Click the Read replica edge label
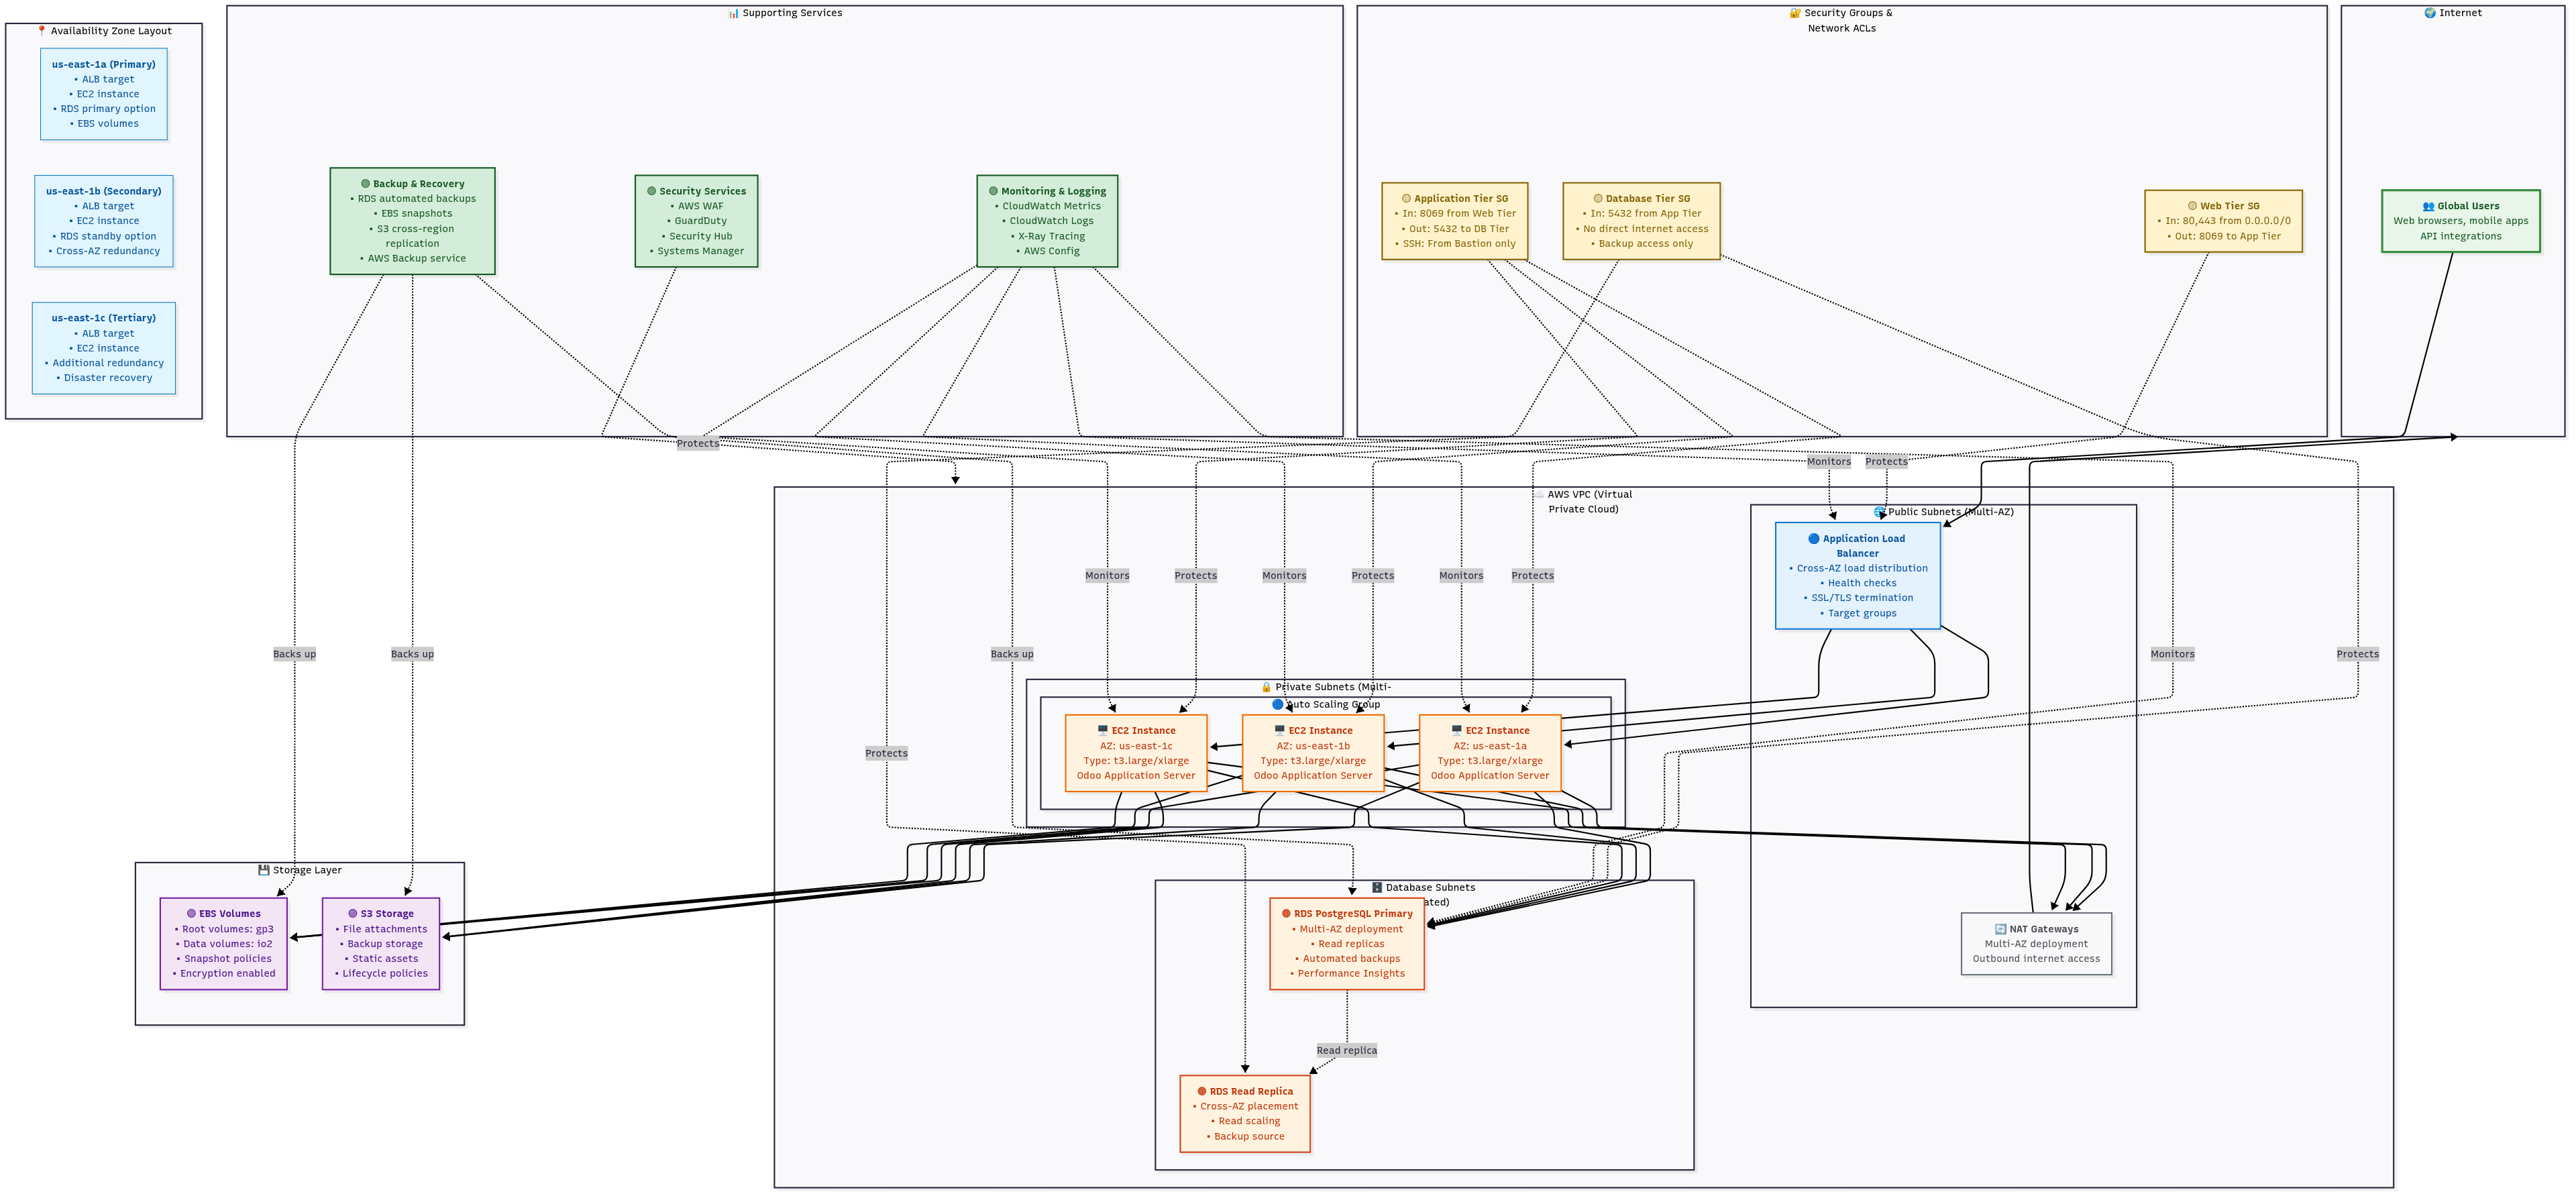This screenshot has height=1196, width=2576. (1346, 1050)
